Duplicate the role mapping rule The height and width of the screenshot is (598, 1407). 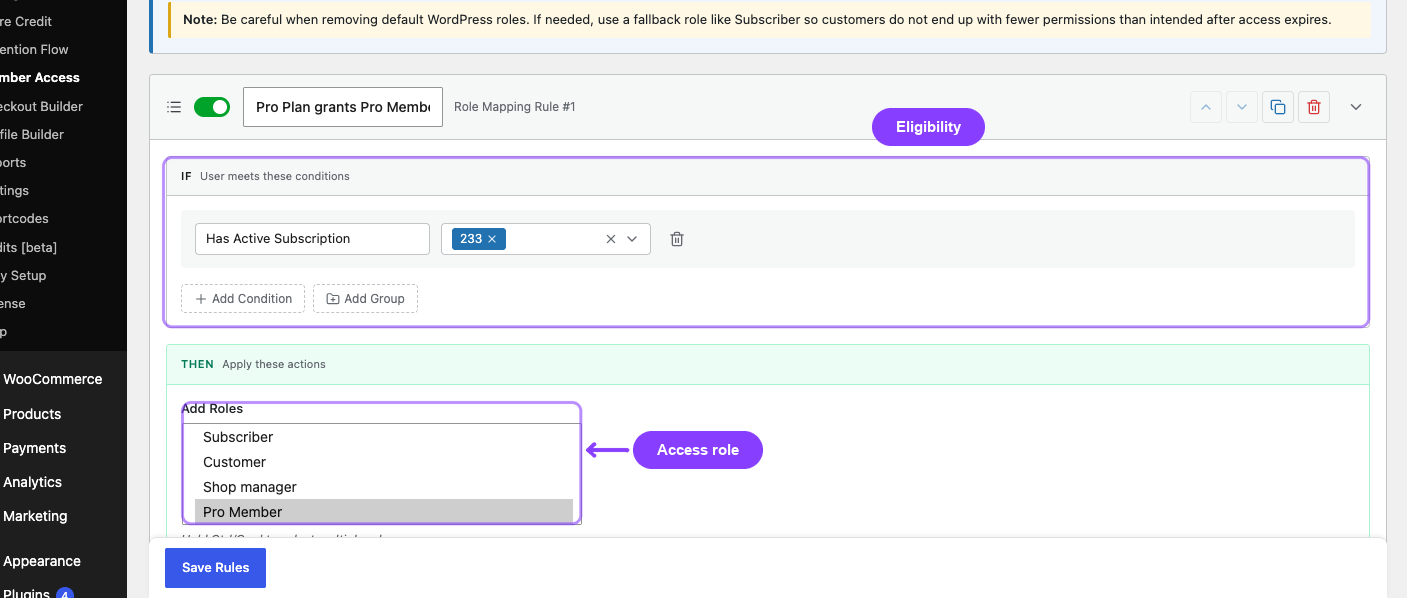[1278, 107]
